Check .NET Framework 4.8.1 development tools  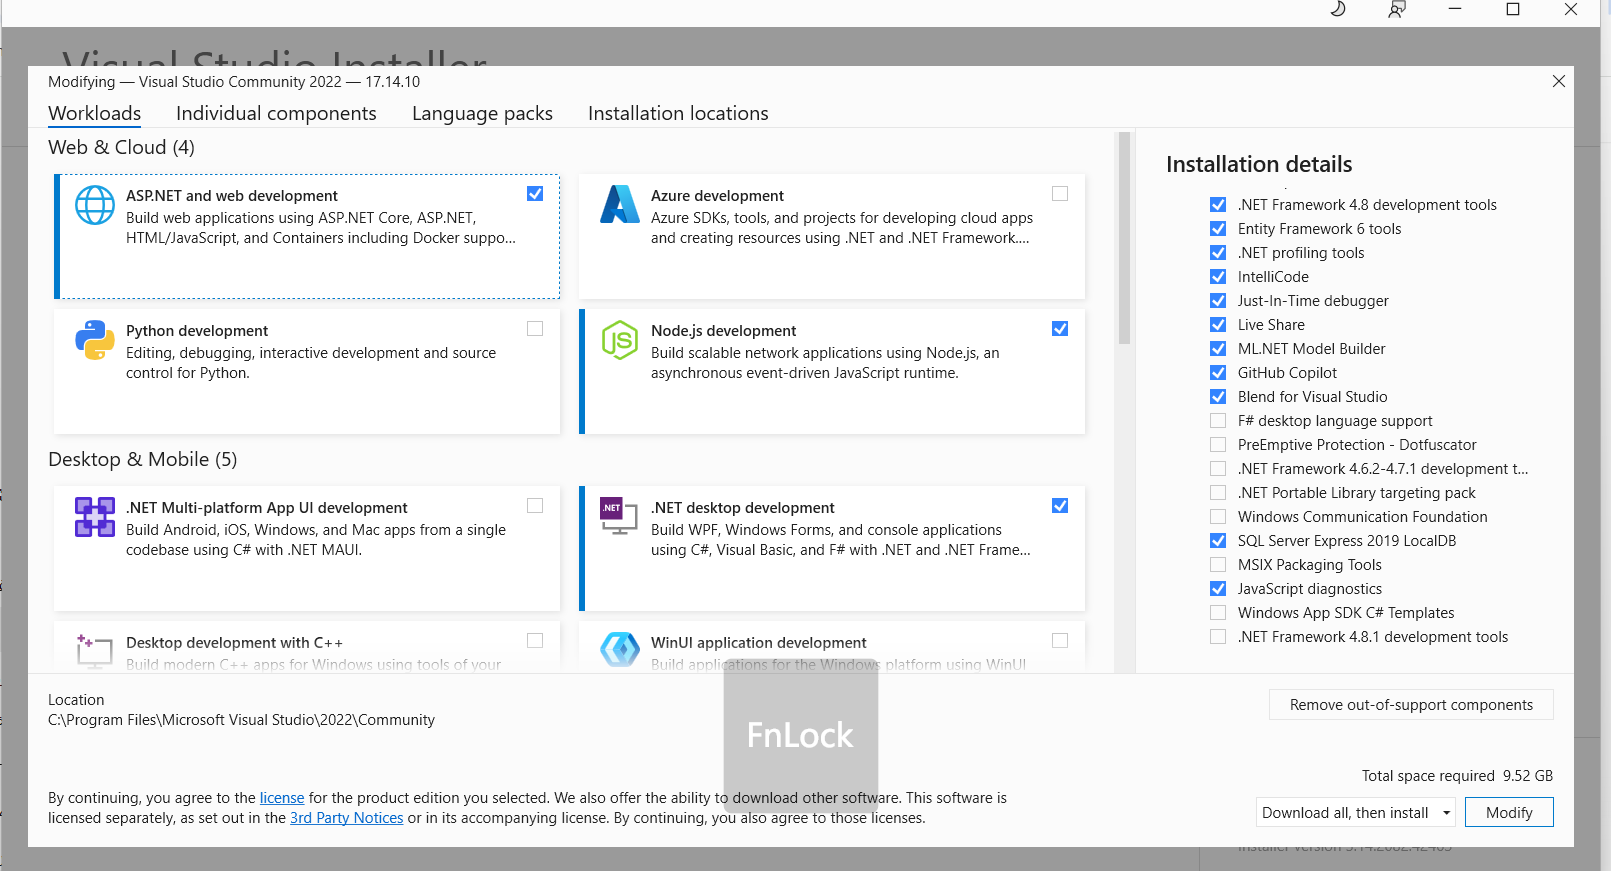[x=1218, y=637]
